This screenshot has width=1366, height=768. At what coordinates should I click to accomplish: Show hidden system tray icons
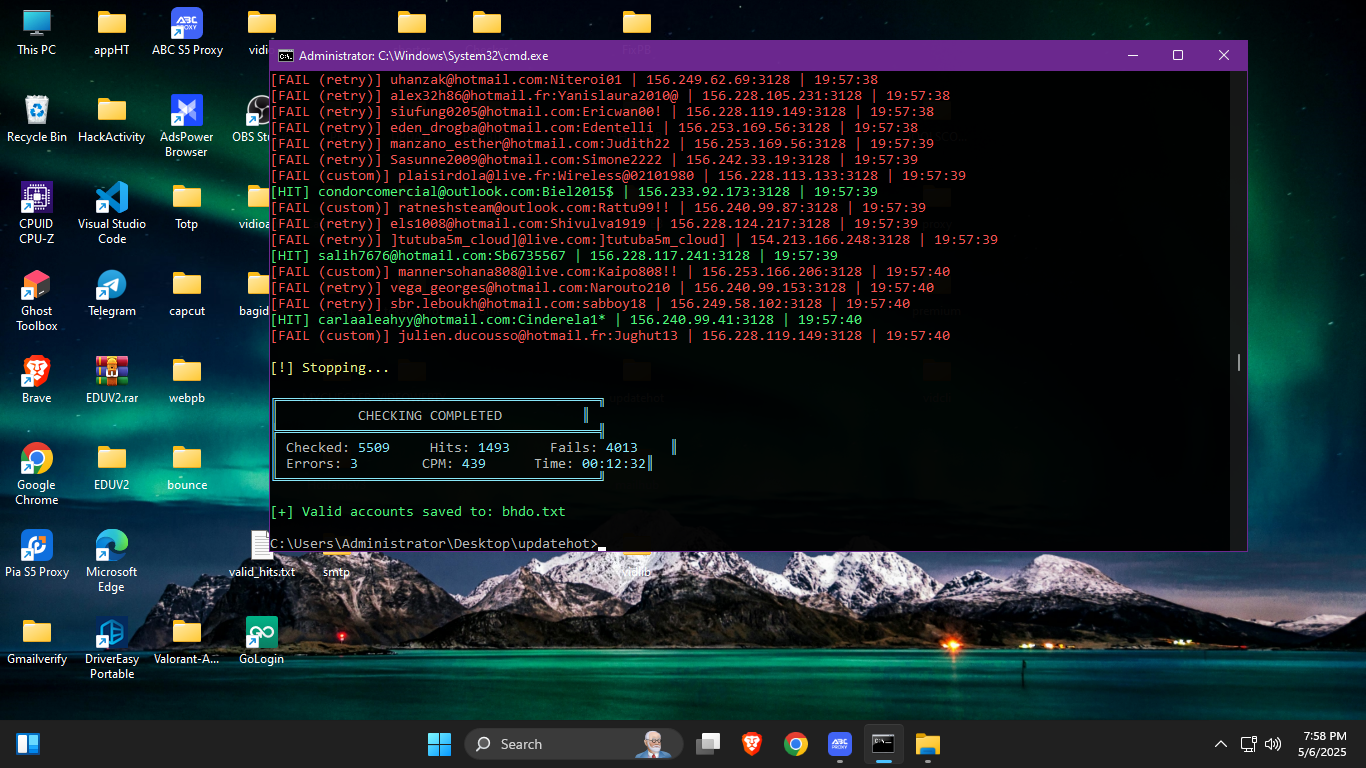(x=1220, y=744)
